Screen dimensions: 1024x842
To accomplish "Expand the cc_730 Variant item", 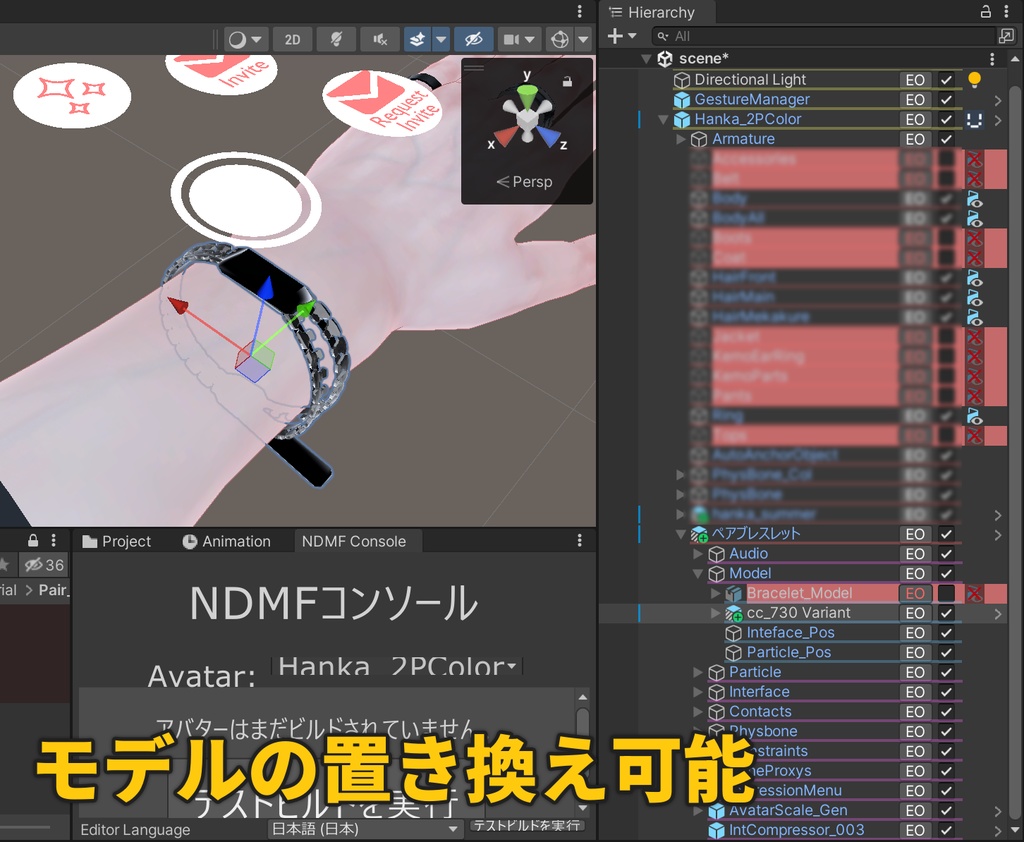I will 716,612.
